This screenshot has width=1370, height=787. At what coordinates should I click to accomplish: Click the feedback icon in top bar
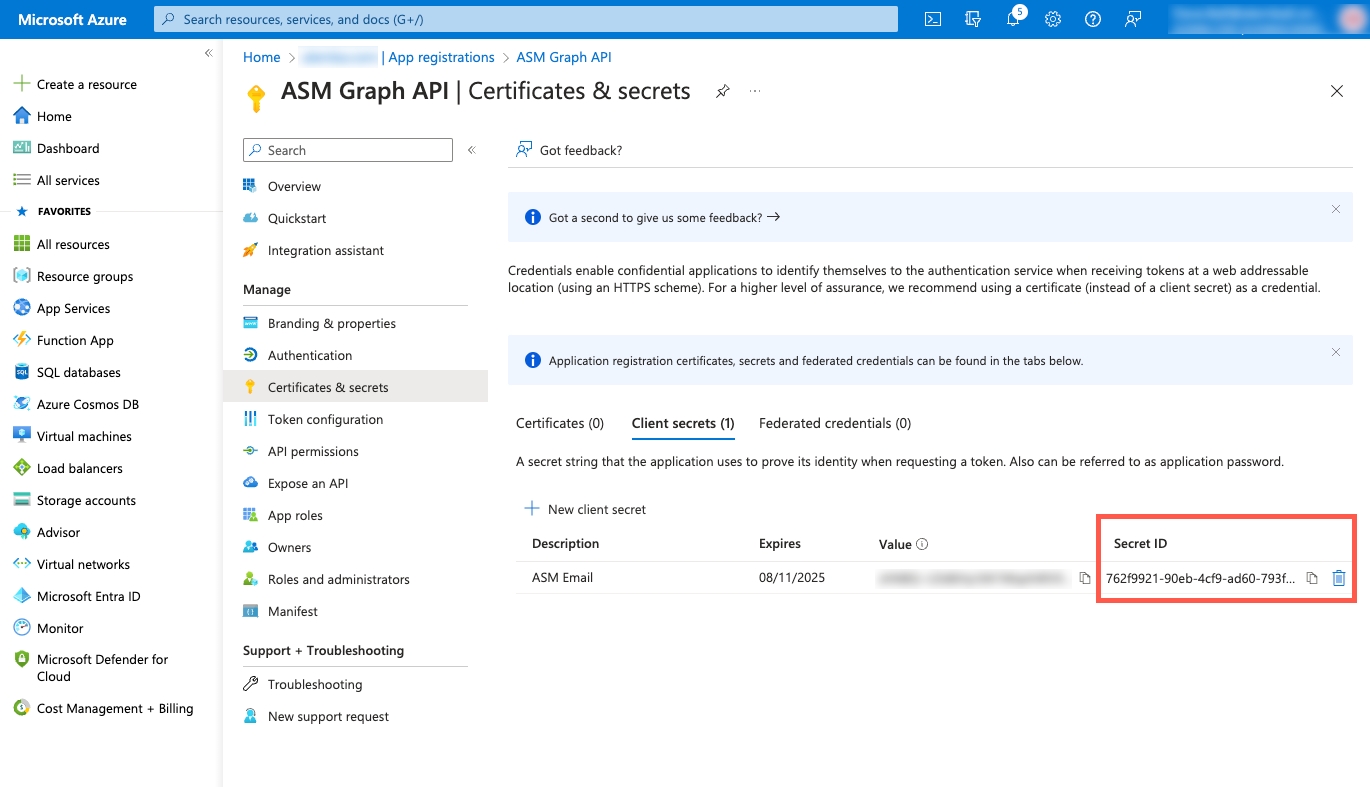click(x=1133, y=19)
